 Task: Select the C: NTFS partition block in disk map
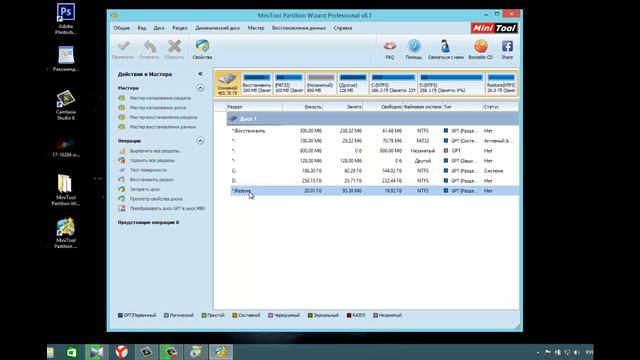pyautogui.click(x=393, y=84)
